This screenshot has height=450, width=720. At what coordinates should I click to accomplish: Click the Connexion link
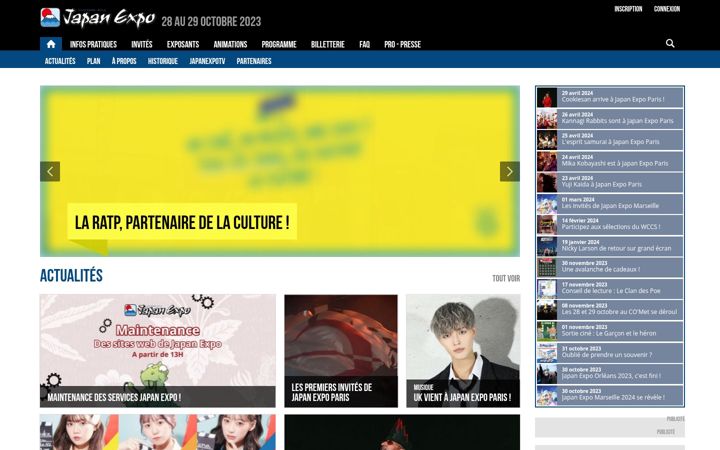point(667,9)
